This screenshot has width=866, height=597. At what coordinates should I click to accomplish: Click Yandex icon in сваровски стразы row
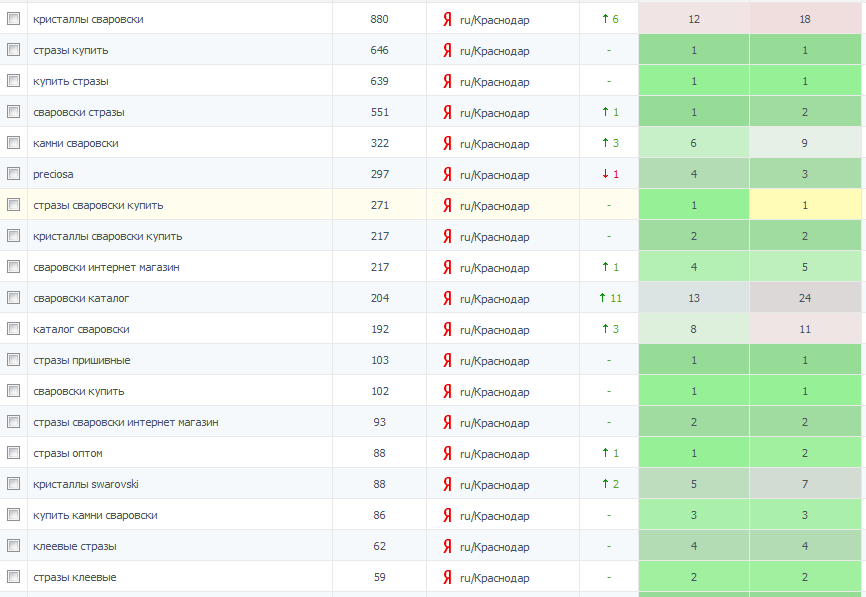pyautogui.click(x=447, y=112)
